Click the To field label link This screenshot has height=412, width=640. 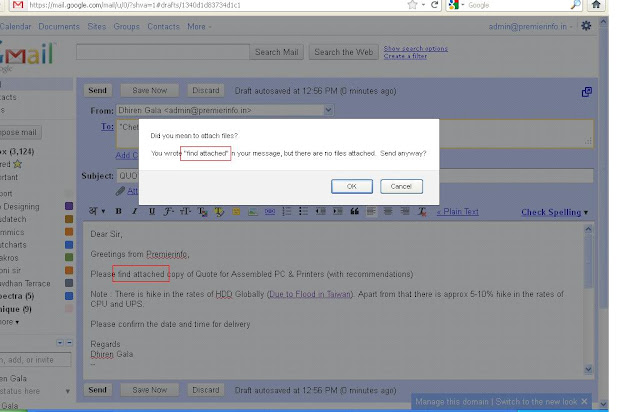pyautogui.click(x=107, y=127)
